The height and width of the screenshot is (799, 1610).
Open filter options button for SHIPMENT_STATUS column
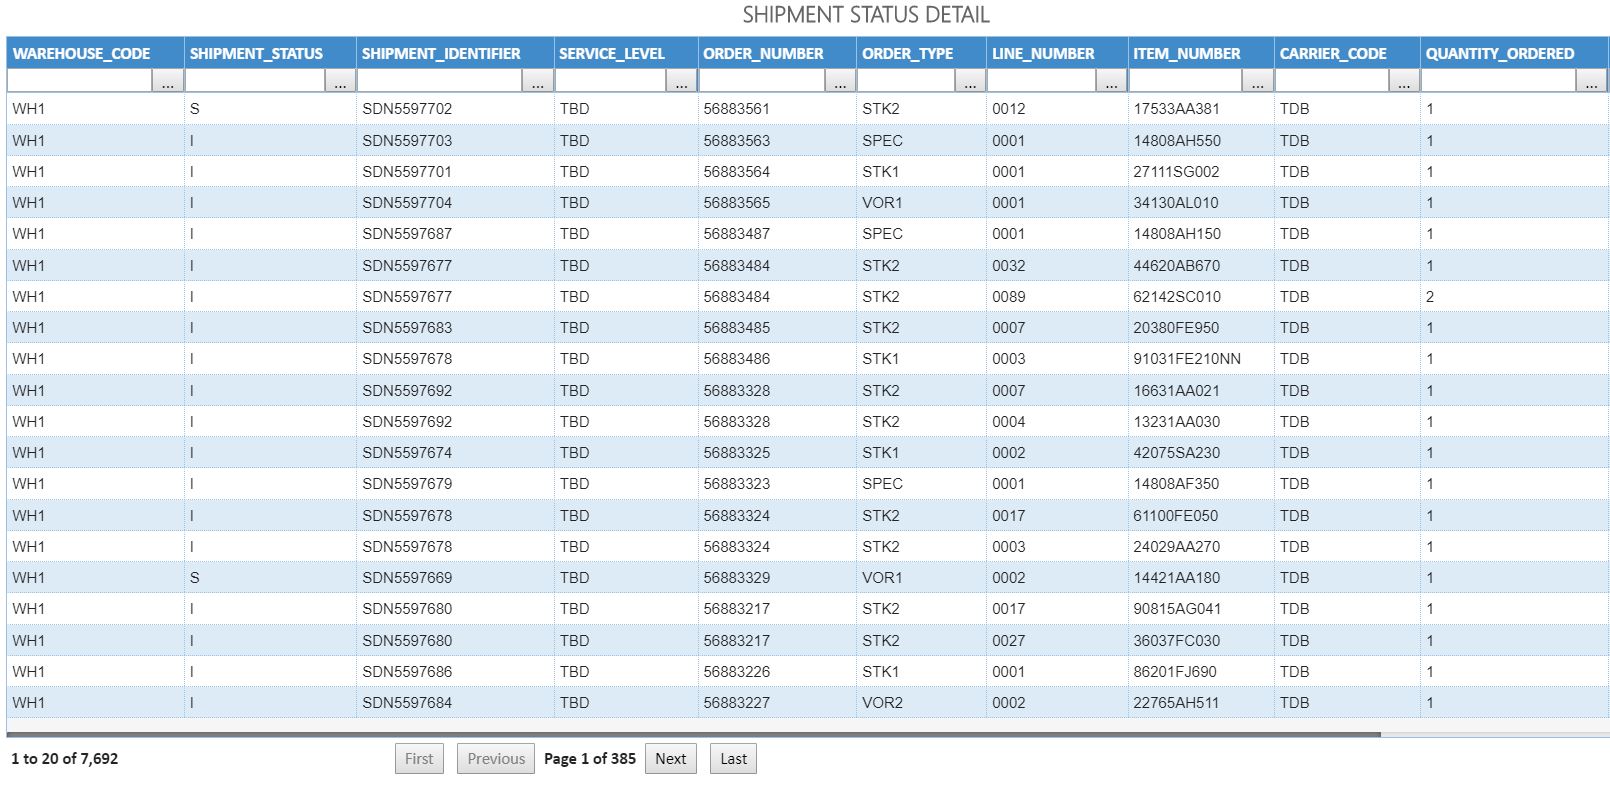[x=340, y=82]
